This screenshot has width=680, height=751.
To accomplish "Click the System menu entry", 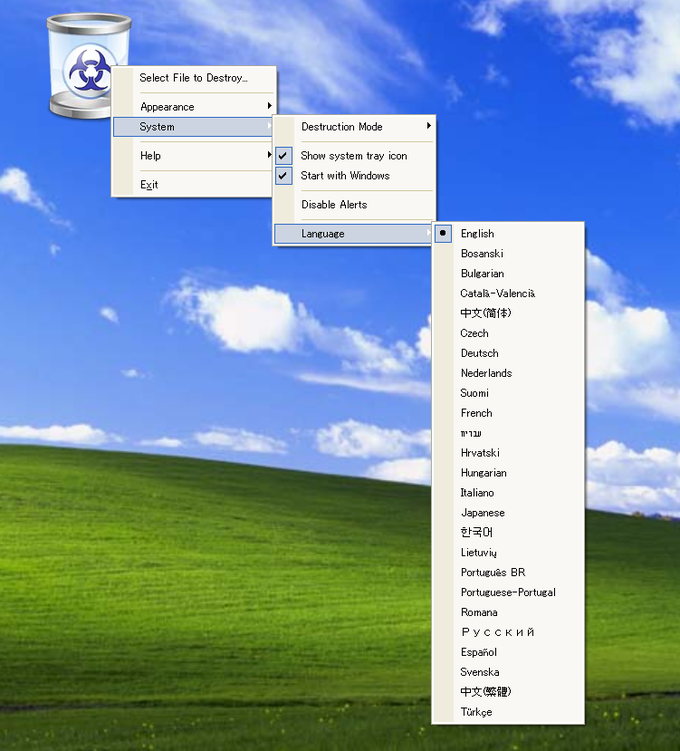I will pyautogui.click(x=193, y=127).
